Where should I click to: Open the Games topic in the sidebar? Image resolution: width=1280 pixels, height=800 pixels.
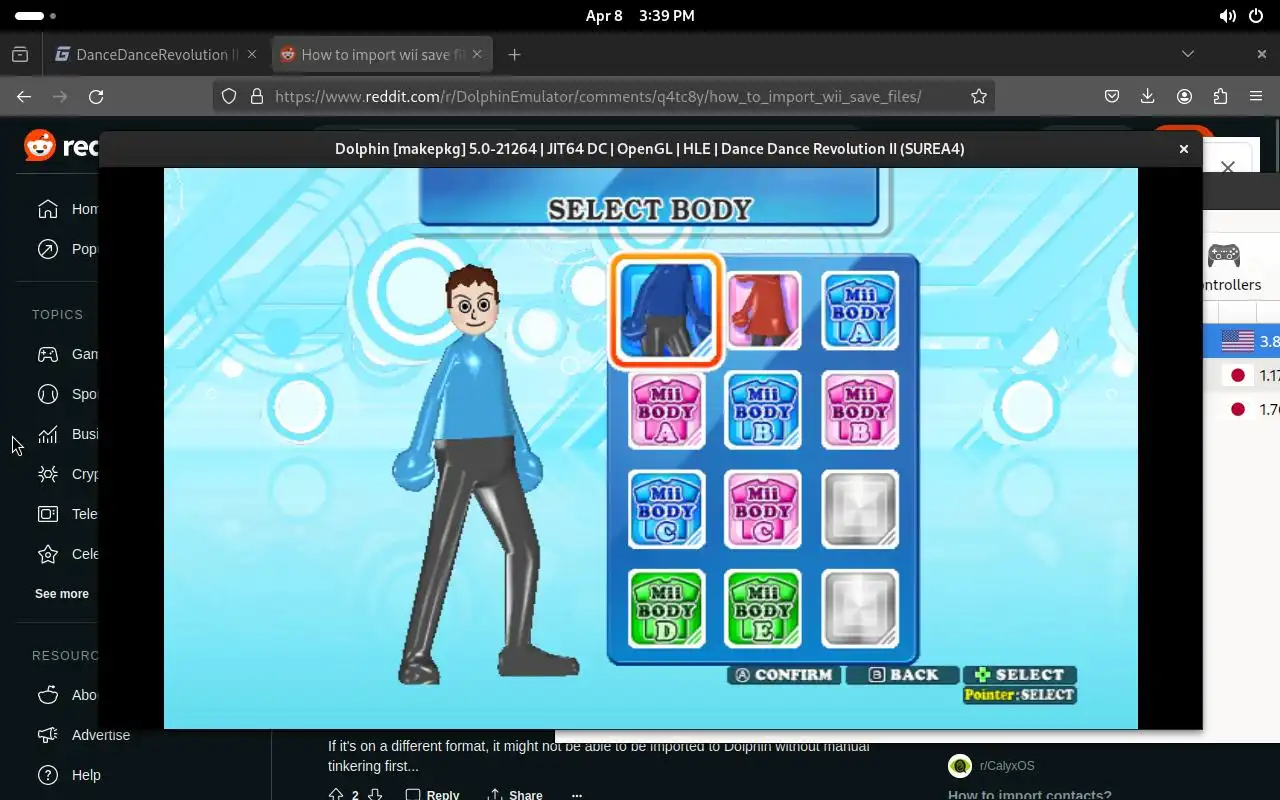click(x=66, y=354)
